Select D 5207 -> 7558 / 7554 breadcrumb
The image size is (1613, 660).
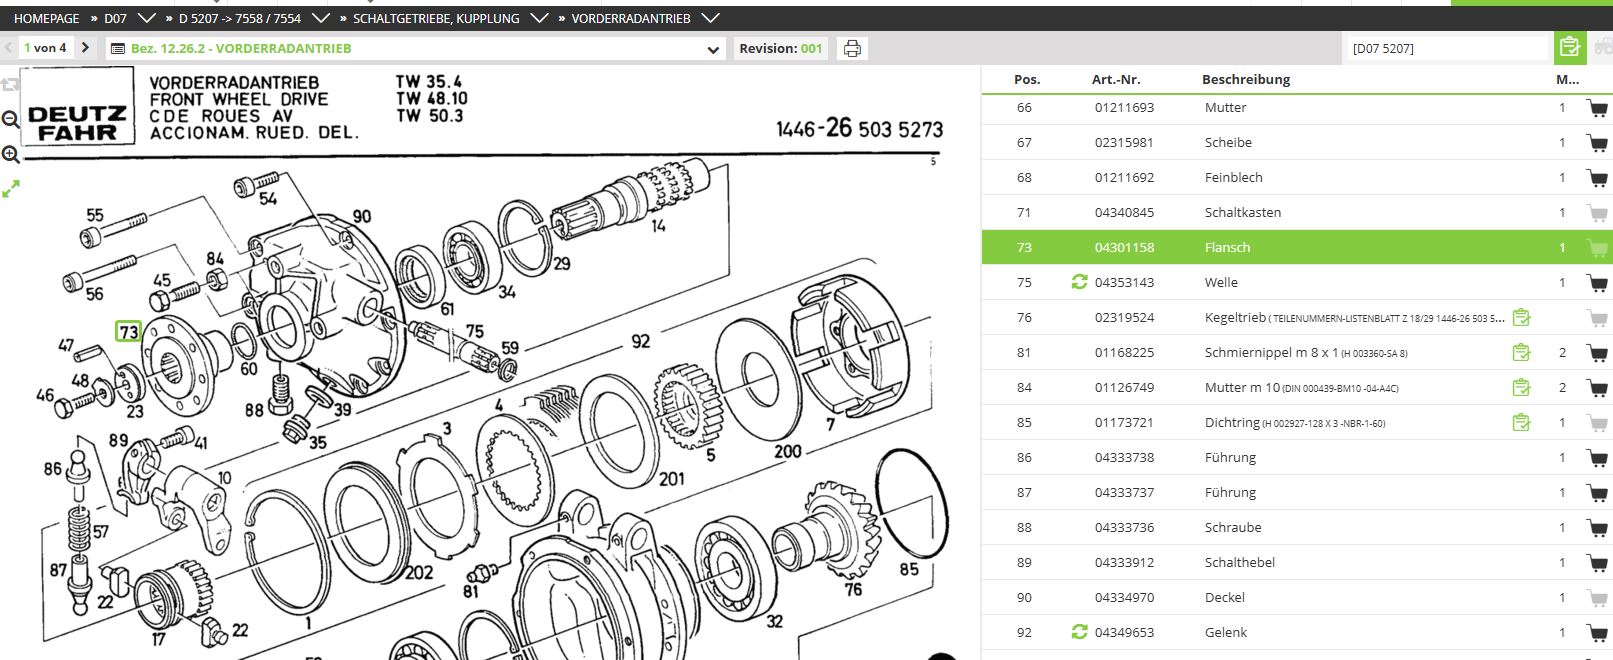click(239, 18)
